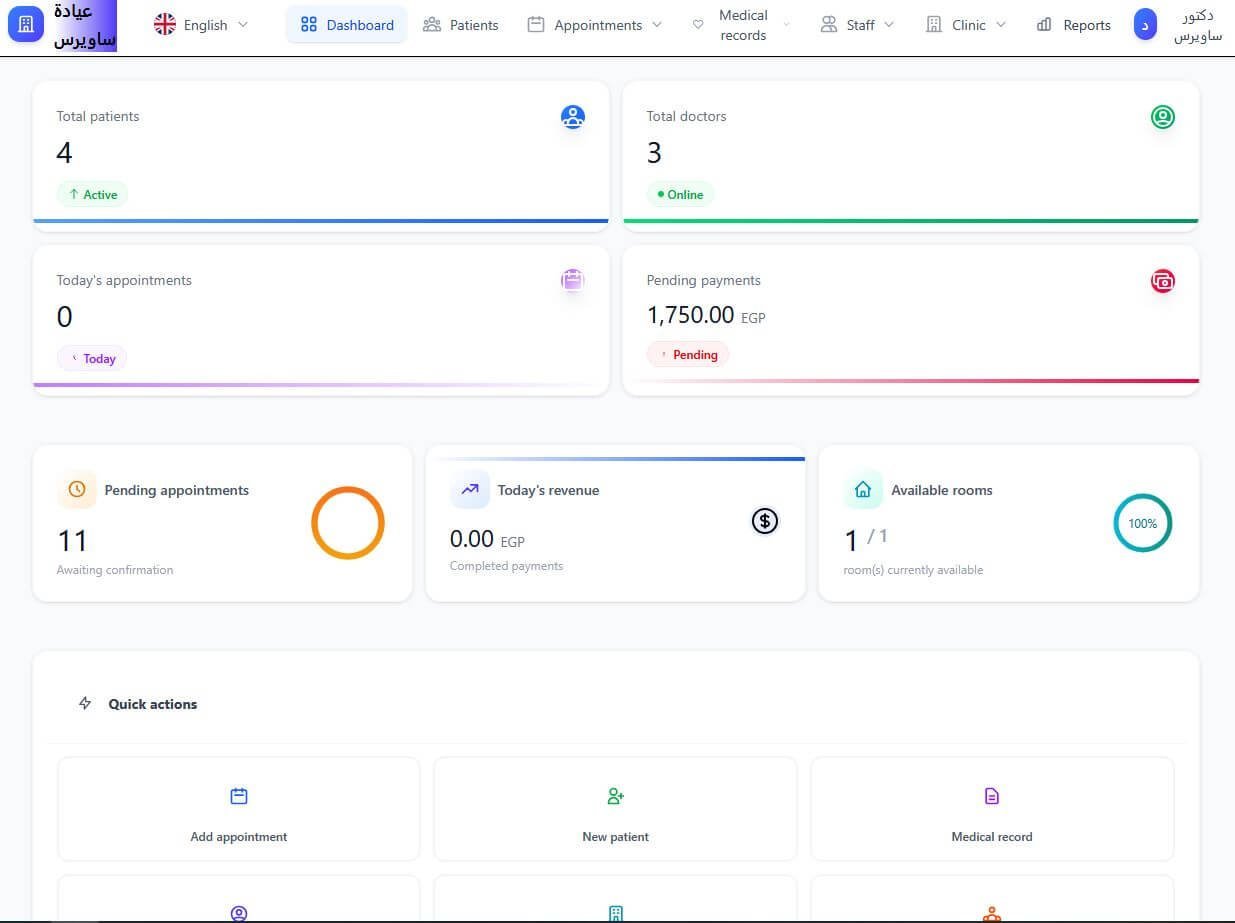Click the Dashboard grid icon
Viewport: 1235px width, 923px height.
(309, 25)
